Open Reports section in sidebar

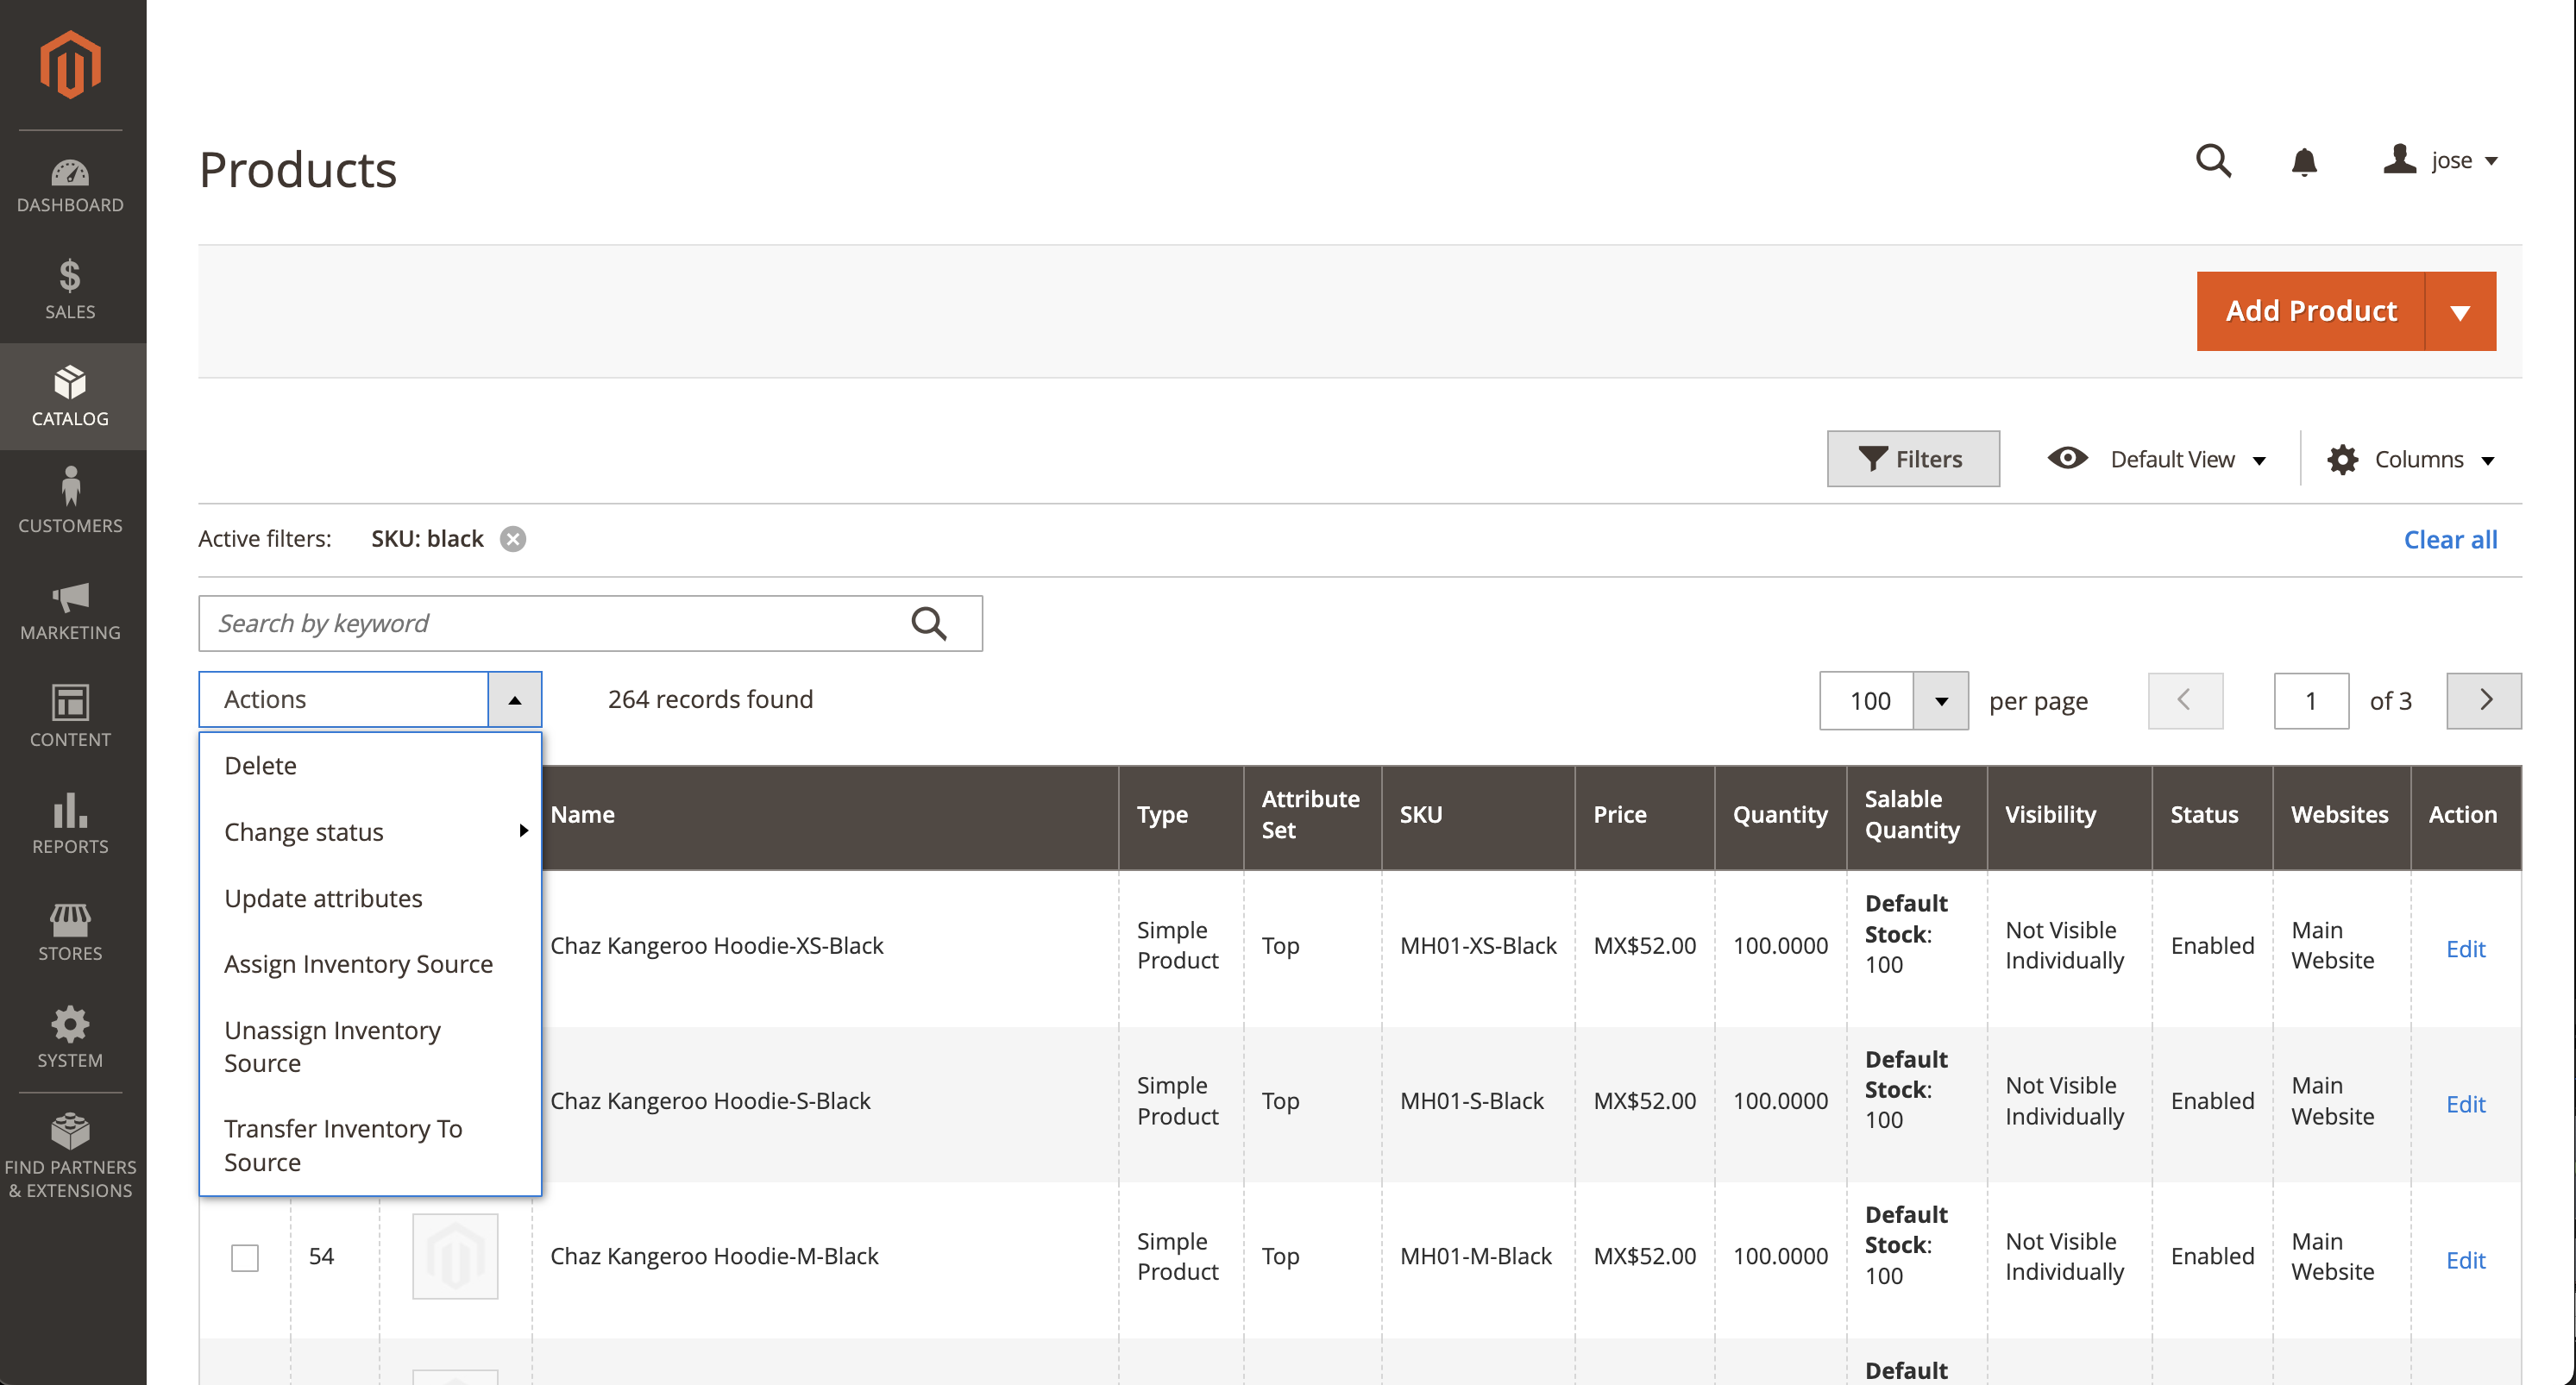(70, 823)
